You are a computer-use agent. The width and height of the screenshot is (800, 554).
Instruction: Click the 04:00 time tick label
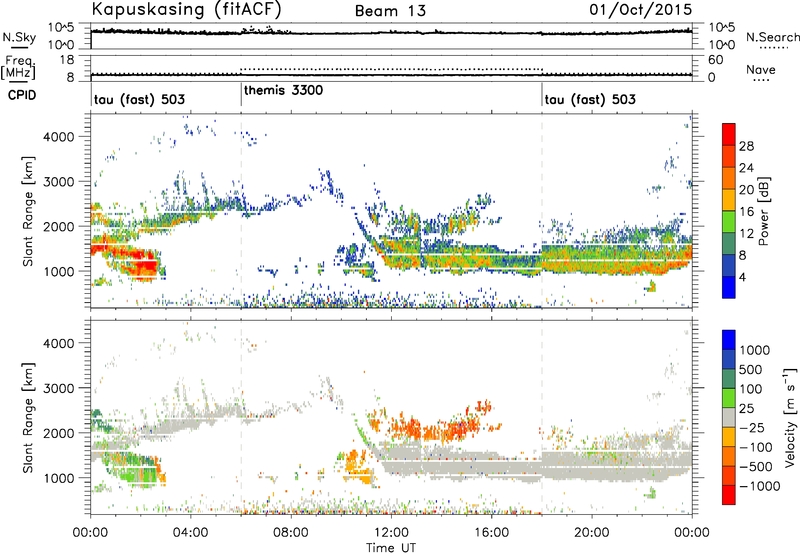pyautogui.click(x=190, y=533)
